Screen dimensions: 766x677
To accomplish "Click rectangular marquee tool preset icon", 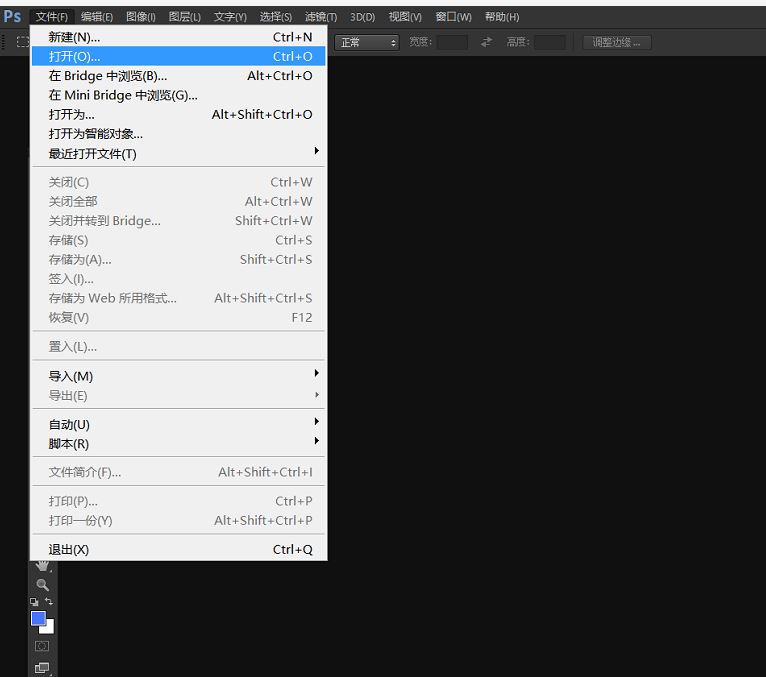I will point(22,42).
